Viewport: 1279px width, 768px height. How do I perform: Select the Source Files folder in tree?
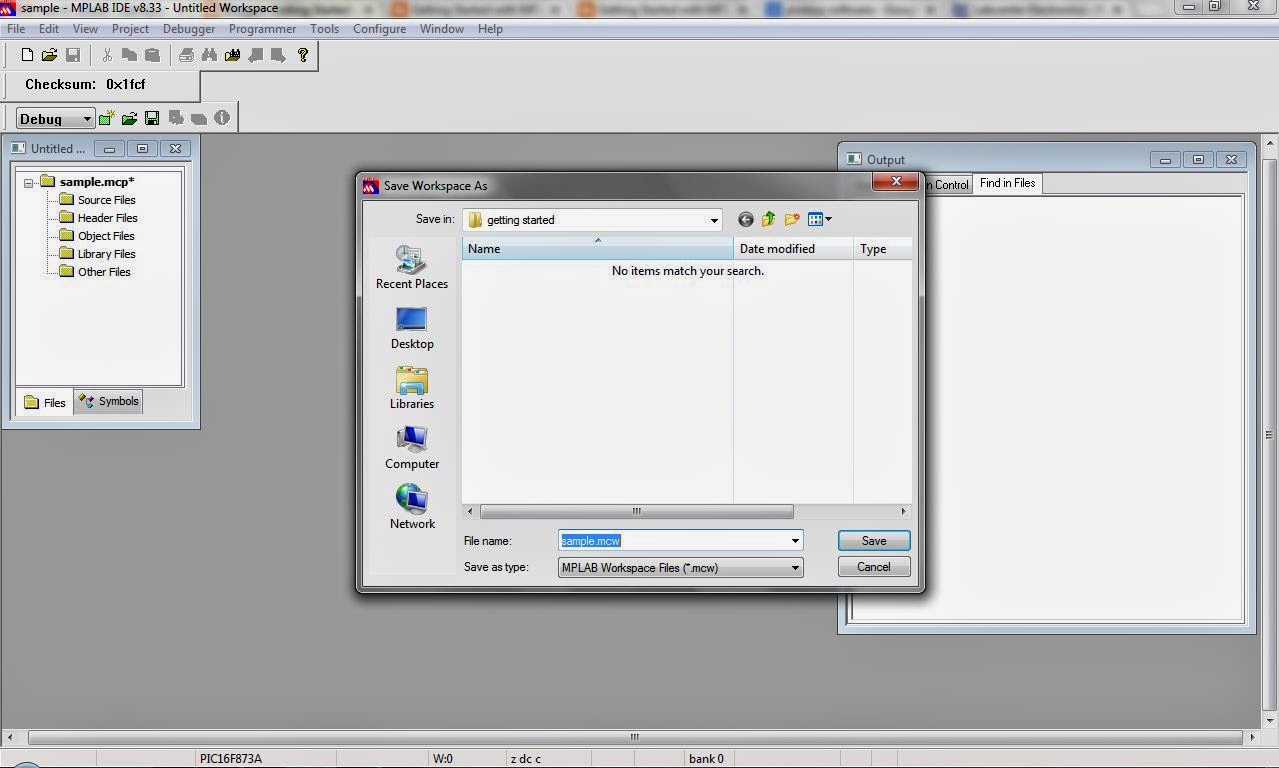(98, 200)
